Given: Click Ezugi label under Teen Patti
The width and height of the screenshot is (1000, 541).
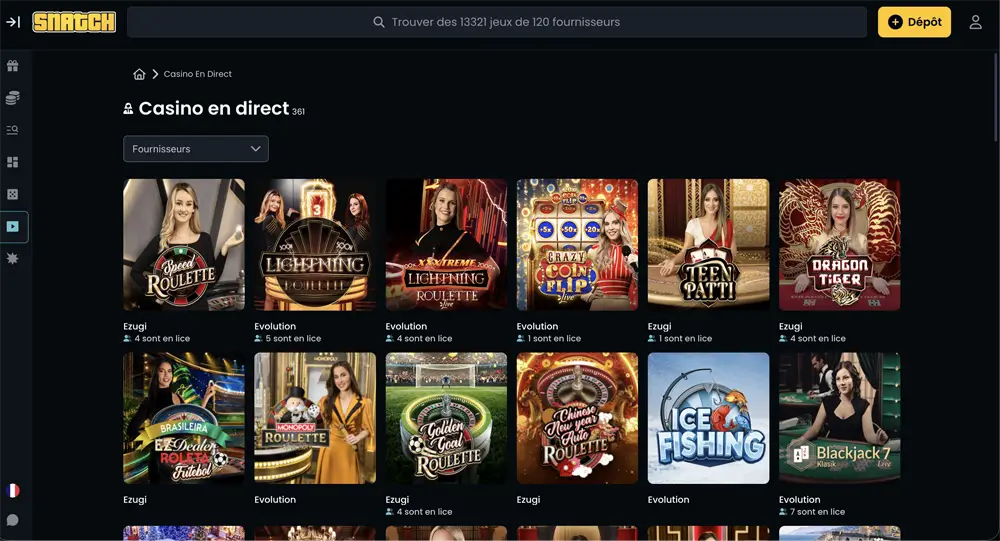Looking at the screenshot, I should pyautogui.click(x=659, y=326).
